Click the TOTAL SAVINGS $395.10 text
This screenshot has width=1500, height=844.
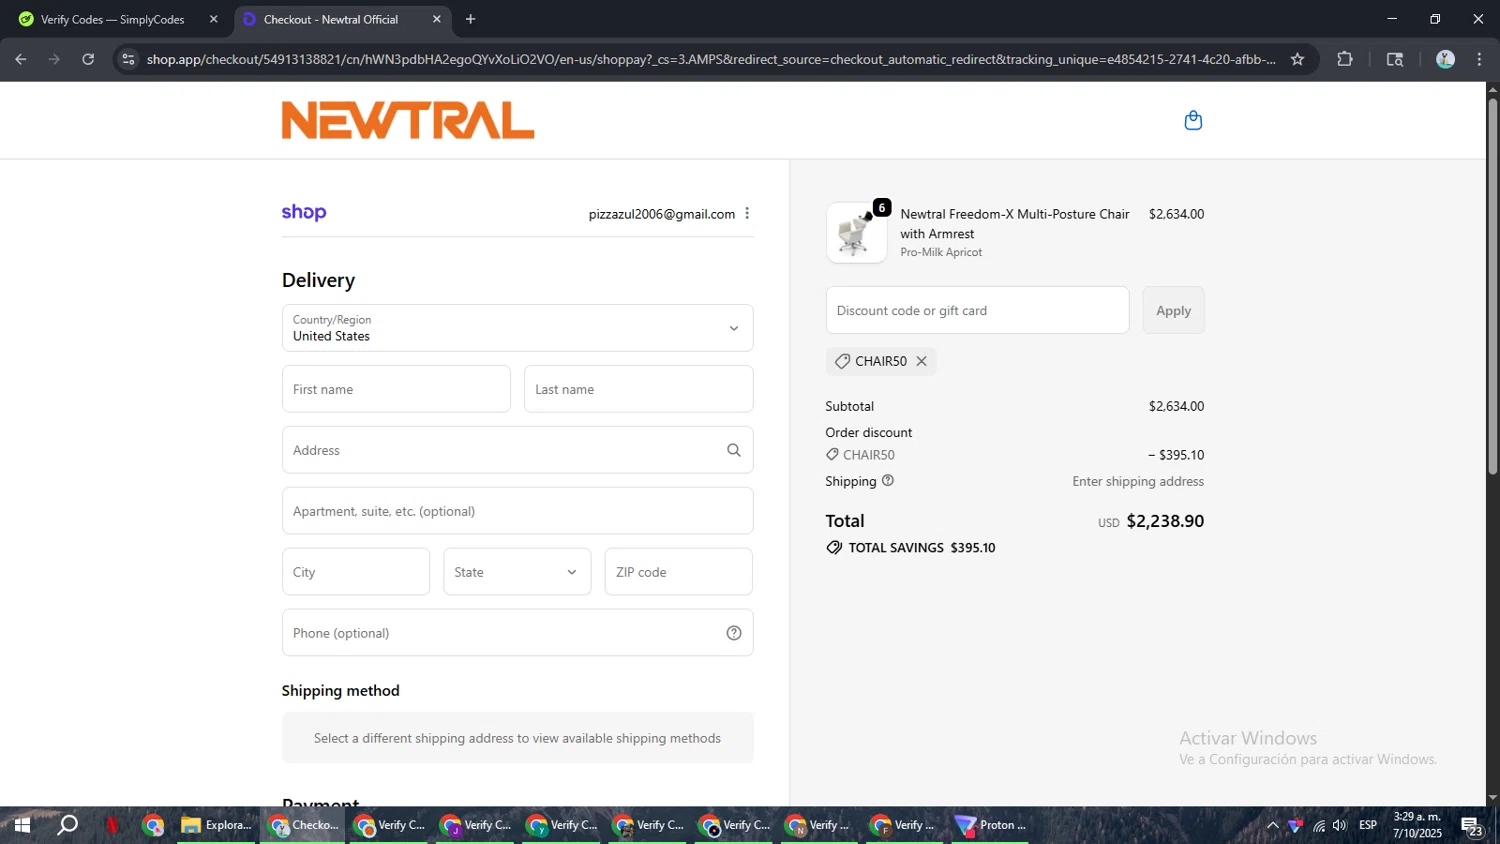point(922,548)
